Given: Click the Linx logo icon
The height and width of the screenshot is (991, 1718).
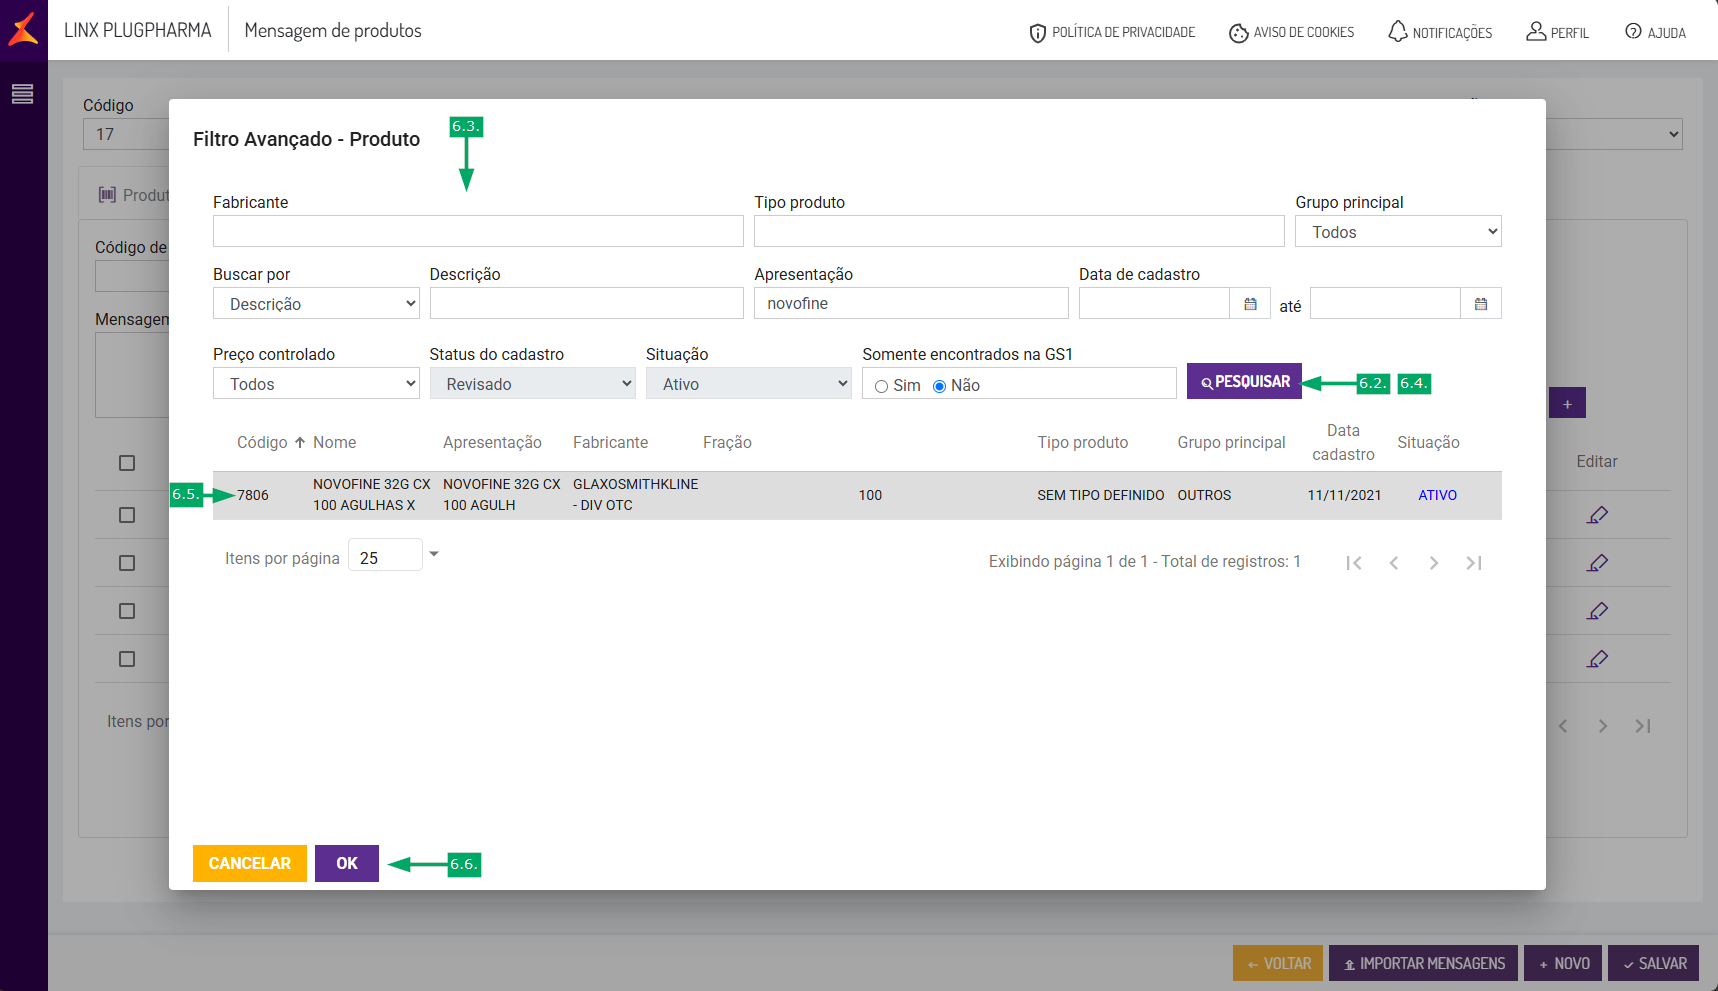Looking at the screenshot, I should 23,29.
